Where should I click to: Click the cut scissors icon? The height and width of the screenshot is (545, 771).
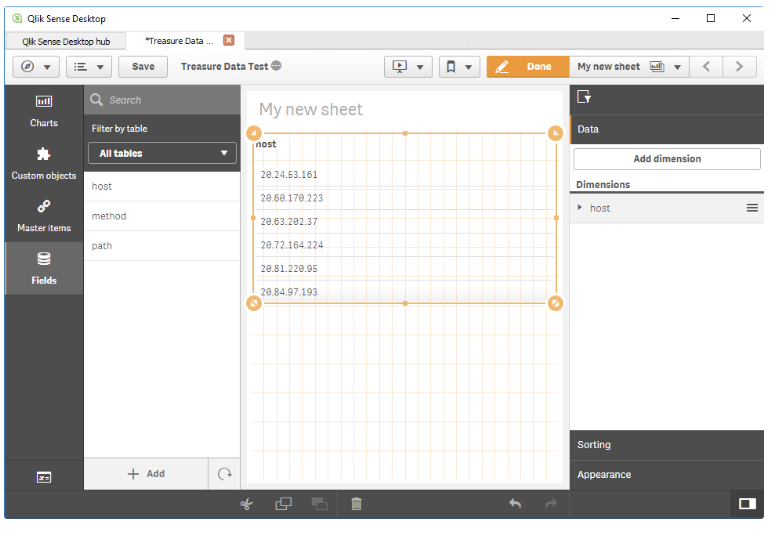pyautogui.click(x=246, y=504)
